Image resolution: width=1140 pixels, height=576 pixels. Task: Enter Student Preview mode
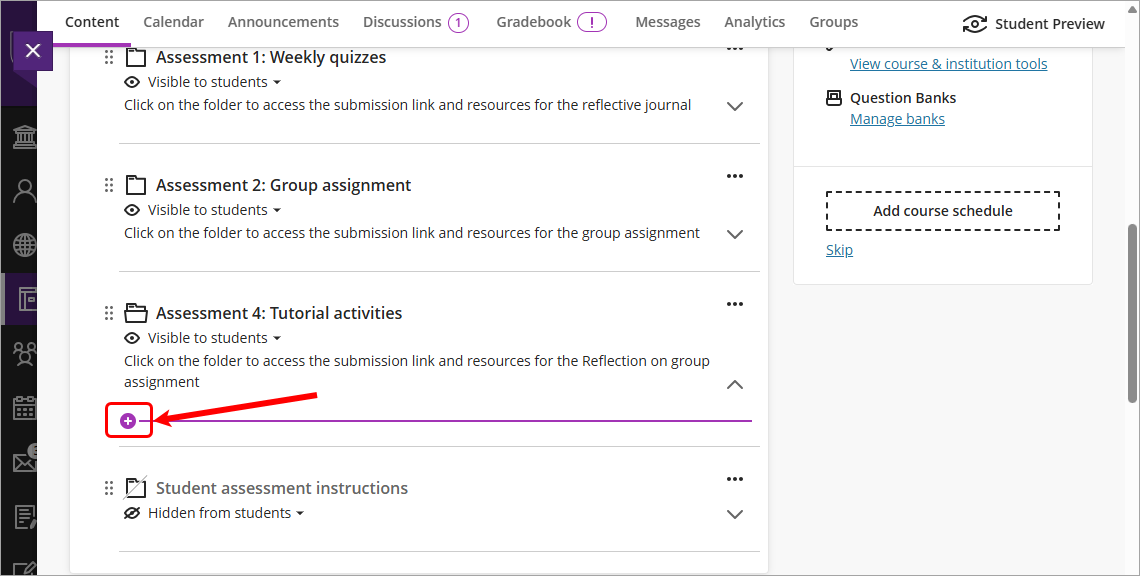coord(1033,22)
